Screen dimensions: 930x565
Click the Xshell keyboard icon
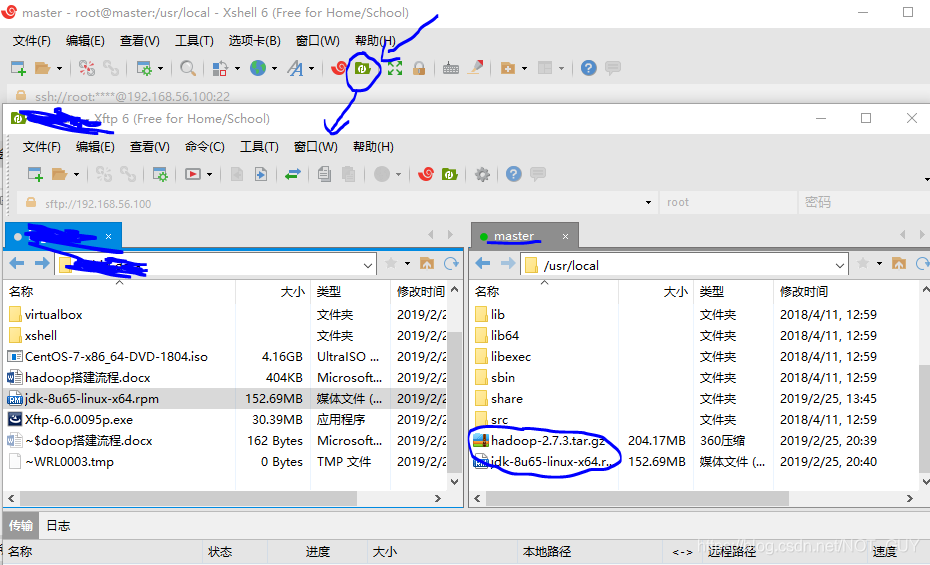pyautogui.click(x=451, y=69)
